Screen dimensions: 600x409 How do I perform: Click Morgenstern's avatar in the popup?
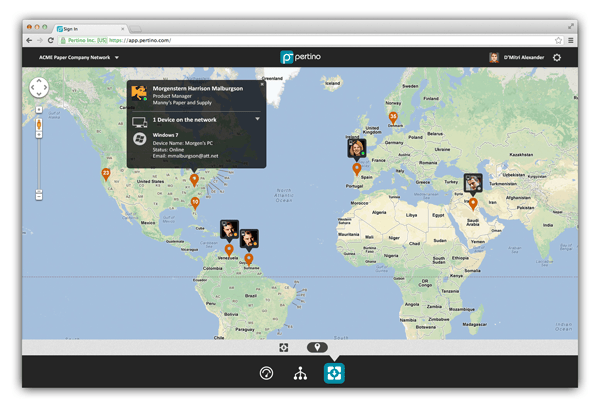[139, 93]
